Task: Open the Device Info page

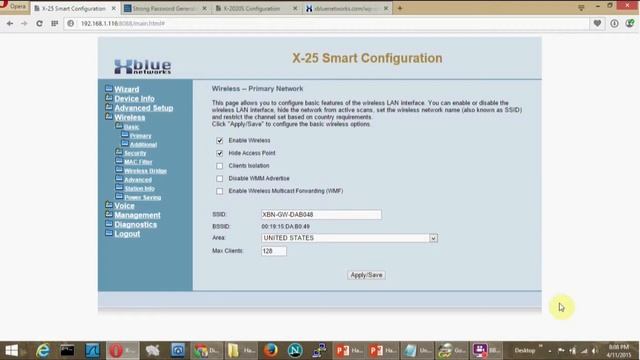Action: tap(134, 99)
